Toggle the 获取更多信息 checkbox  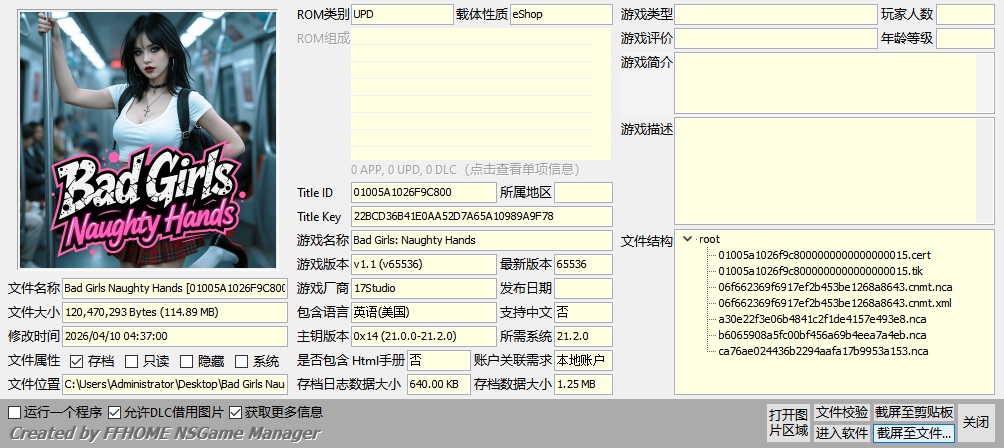(236, 412)
